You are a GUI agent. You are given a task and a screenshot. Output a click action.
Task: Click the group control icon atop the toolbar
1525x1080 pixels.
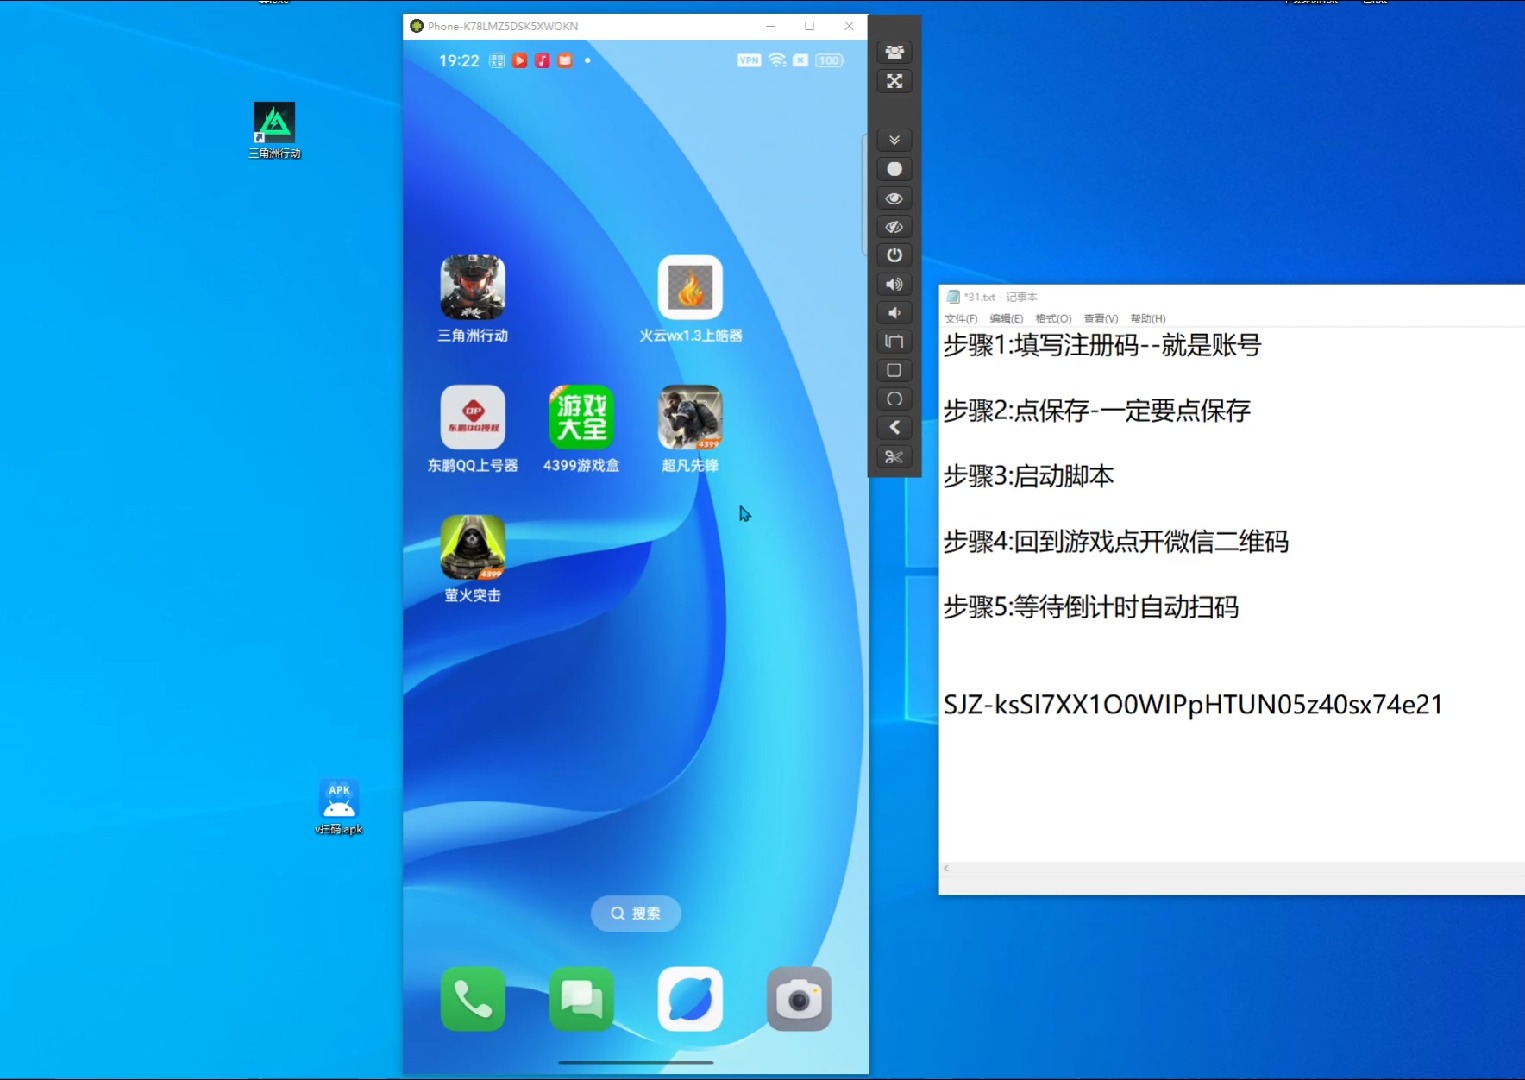894,52
